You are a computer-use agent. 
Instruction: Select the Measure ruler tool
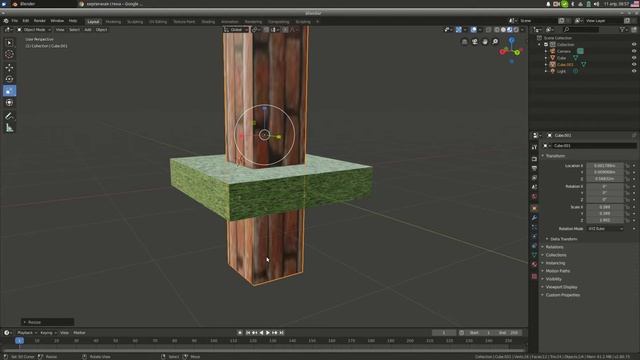[9, 128]
